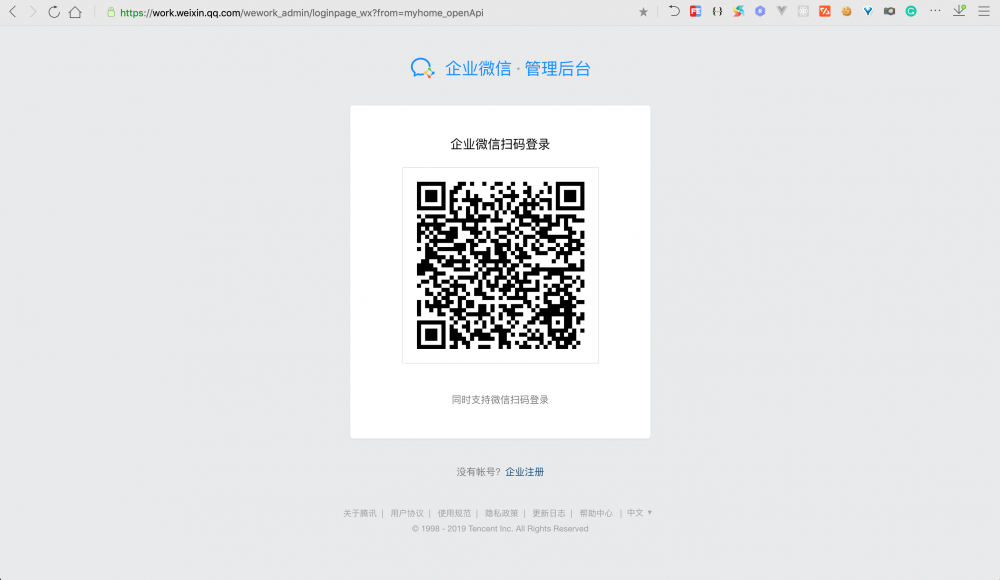The image size is (1000, 580).
Task: Show more extensions via three-dot icon
Action: [x=935, y=11]
